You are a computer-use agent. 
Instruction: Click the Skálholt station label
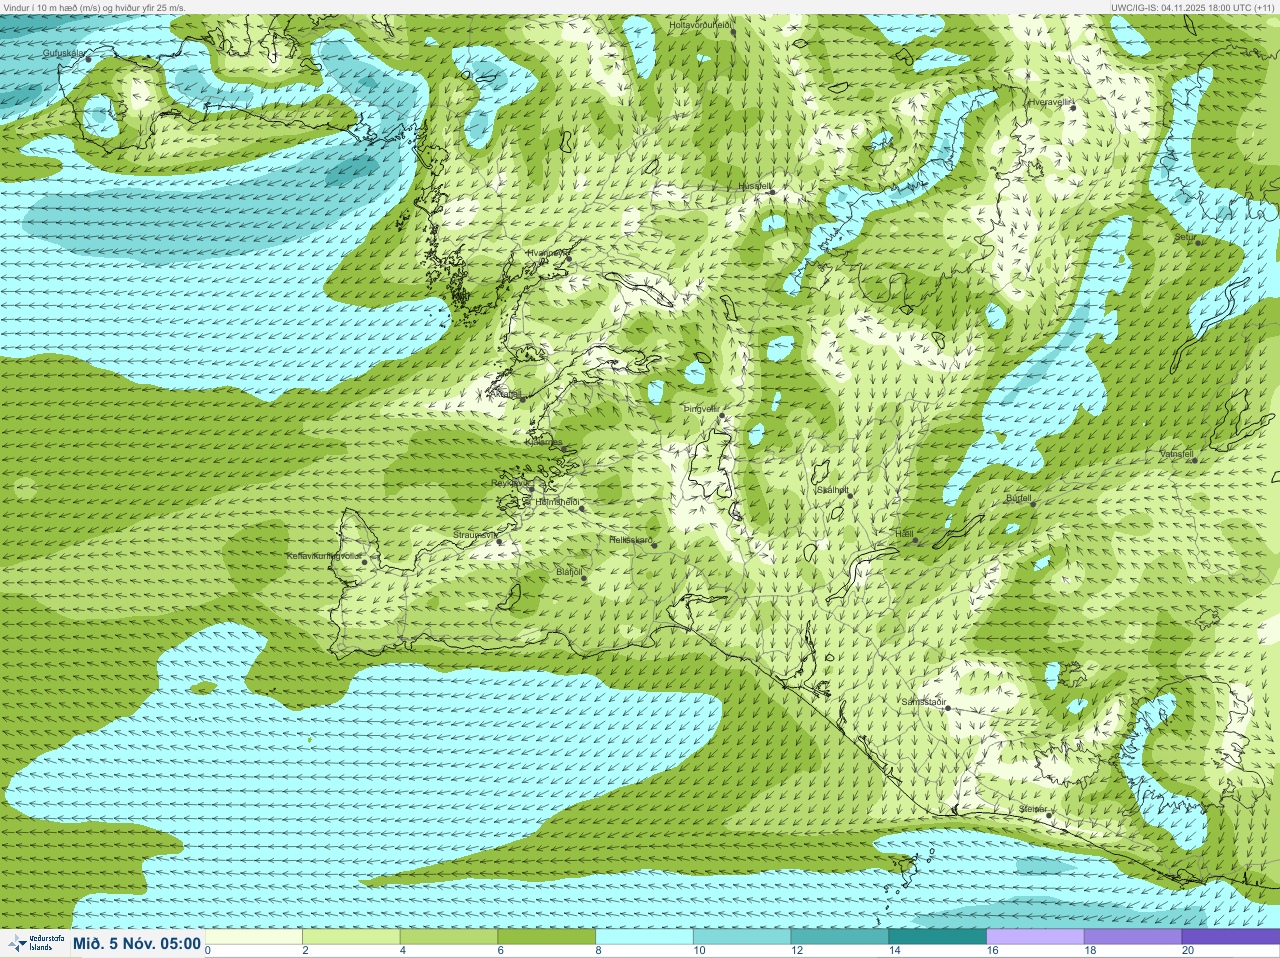pos(833,490)
